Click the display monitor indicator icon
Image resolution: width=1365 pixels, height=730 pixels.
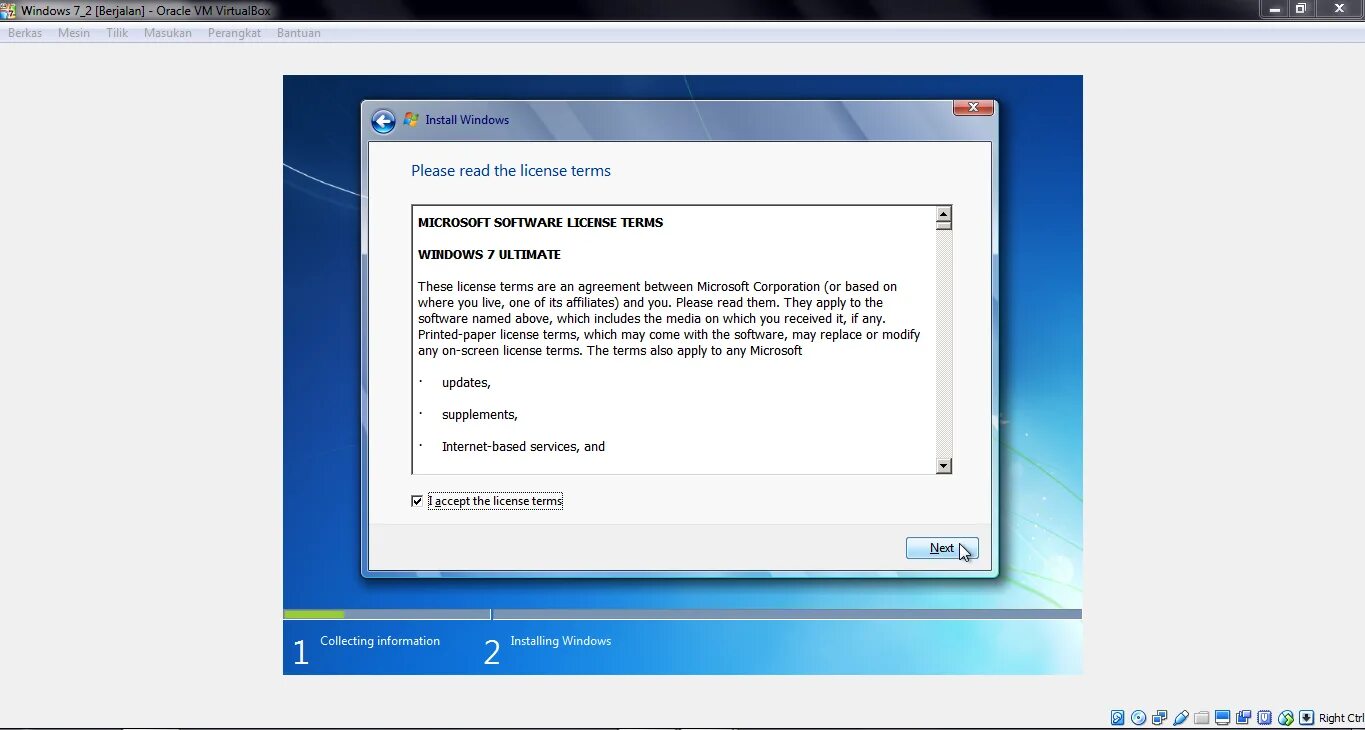point(1222,718)
